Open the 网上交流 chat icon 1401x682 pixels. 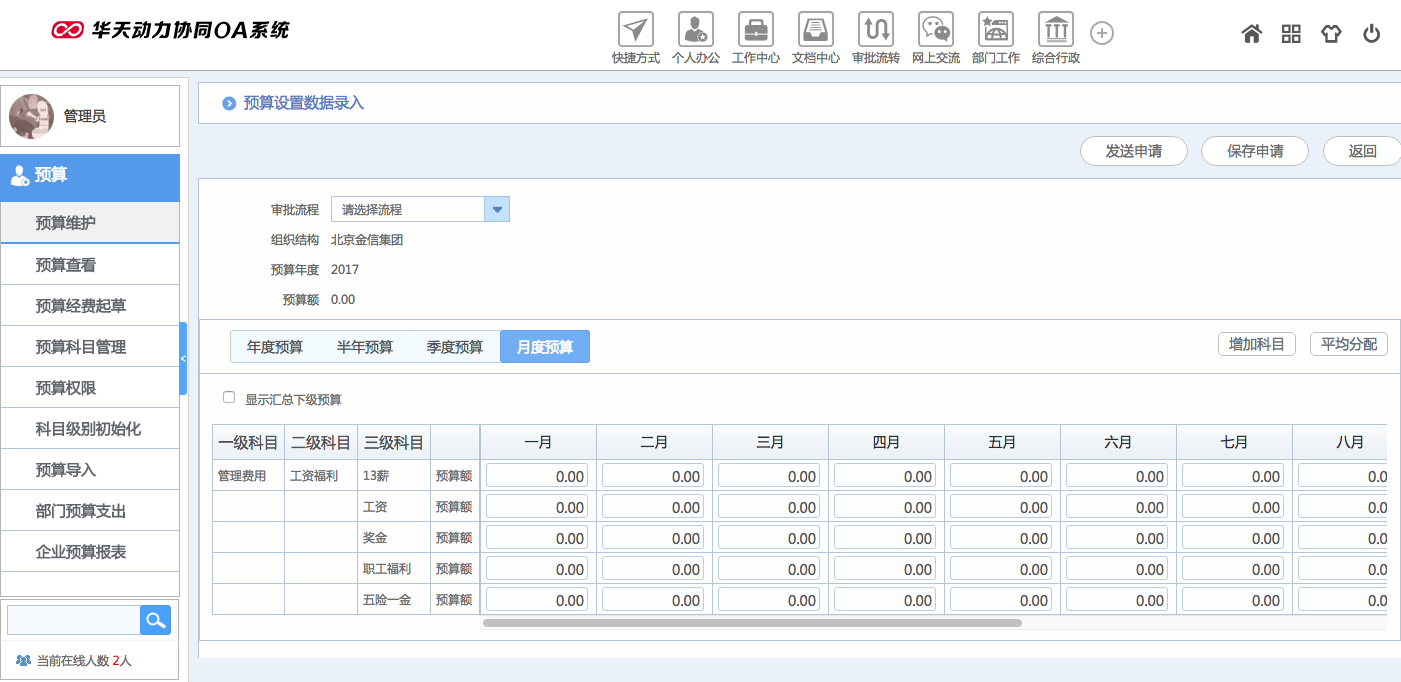935,30
